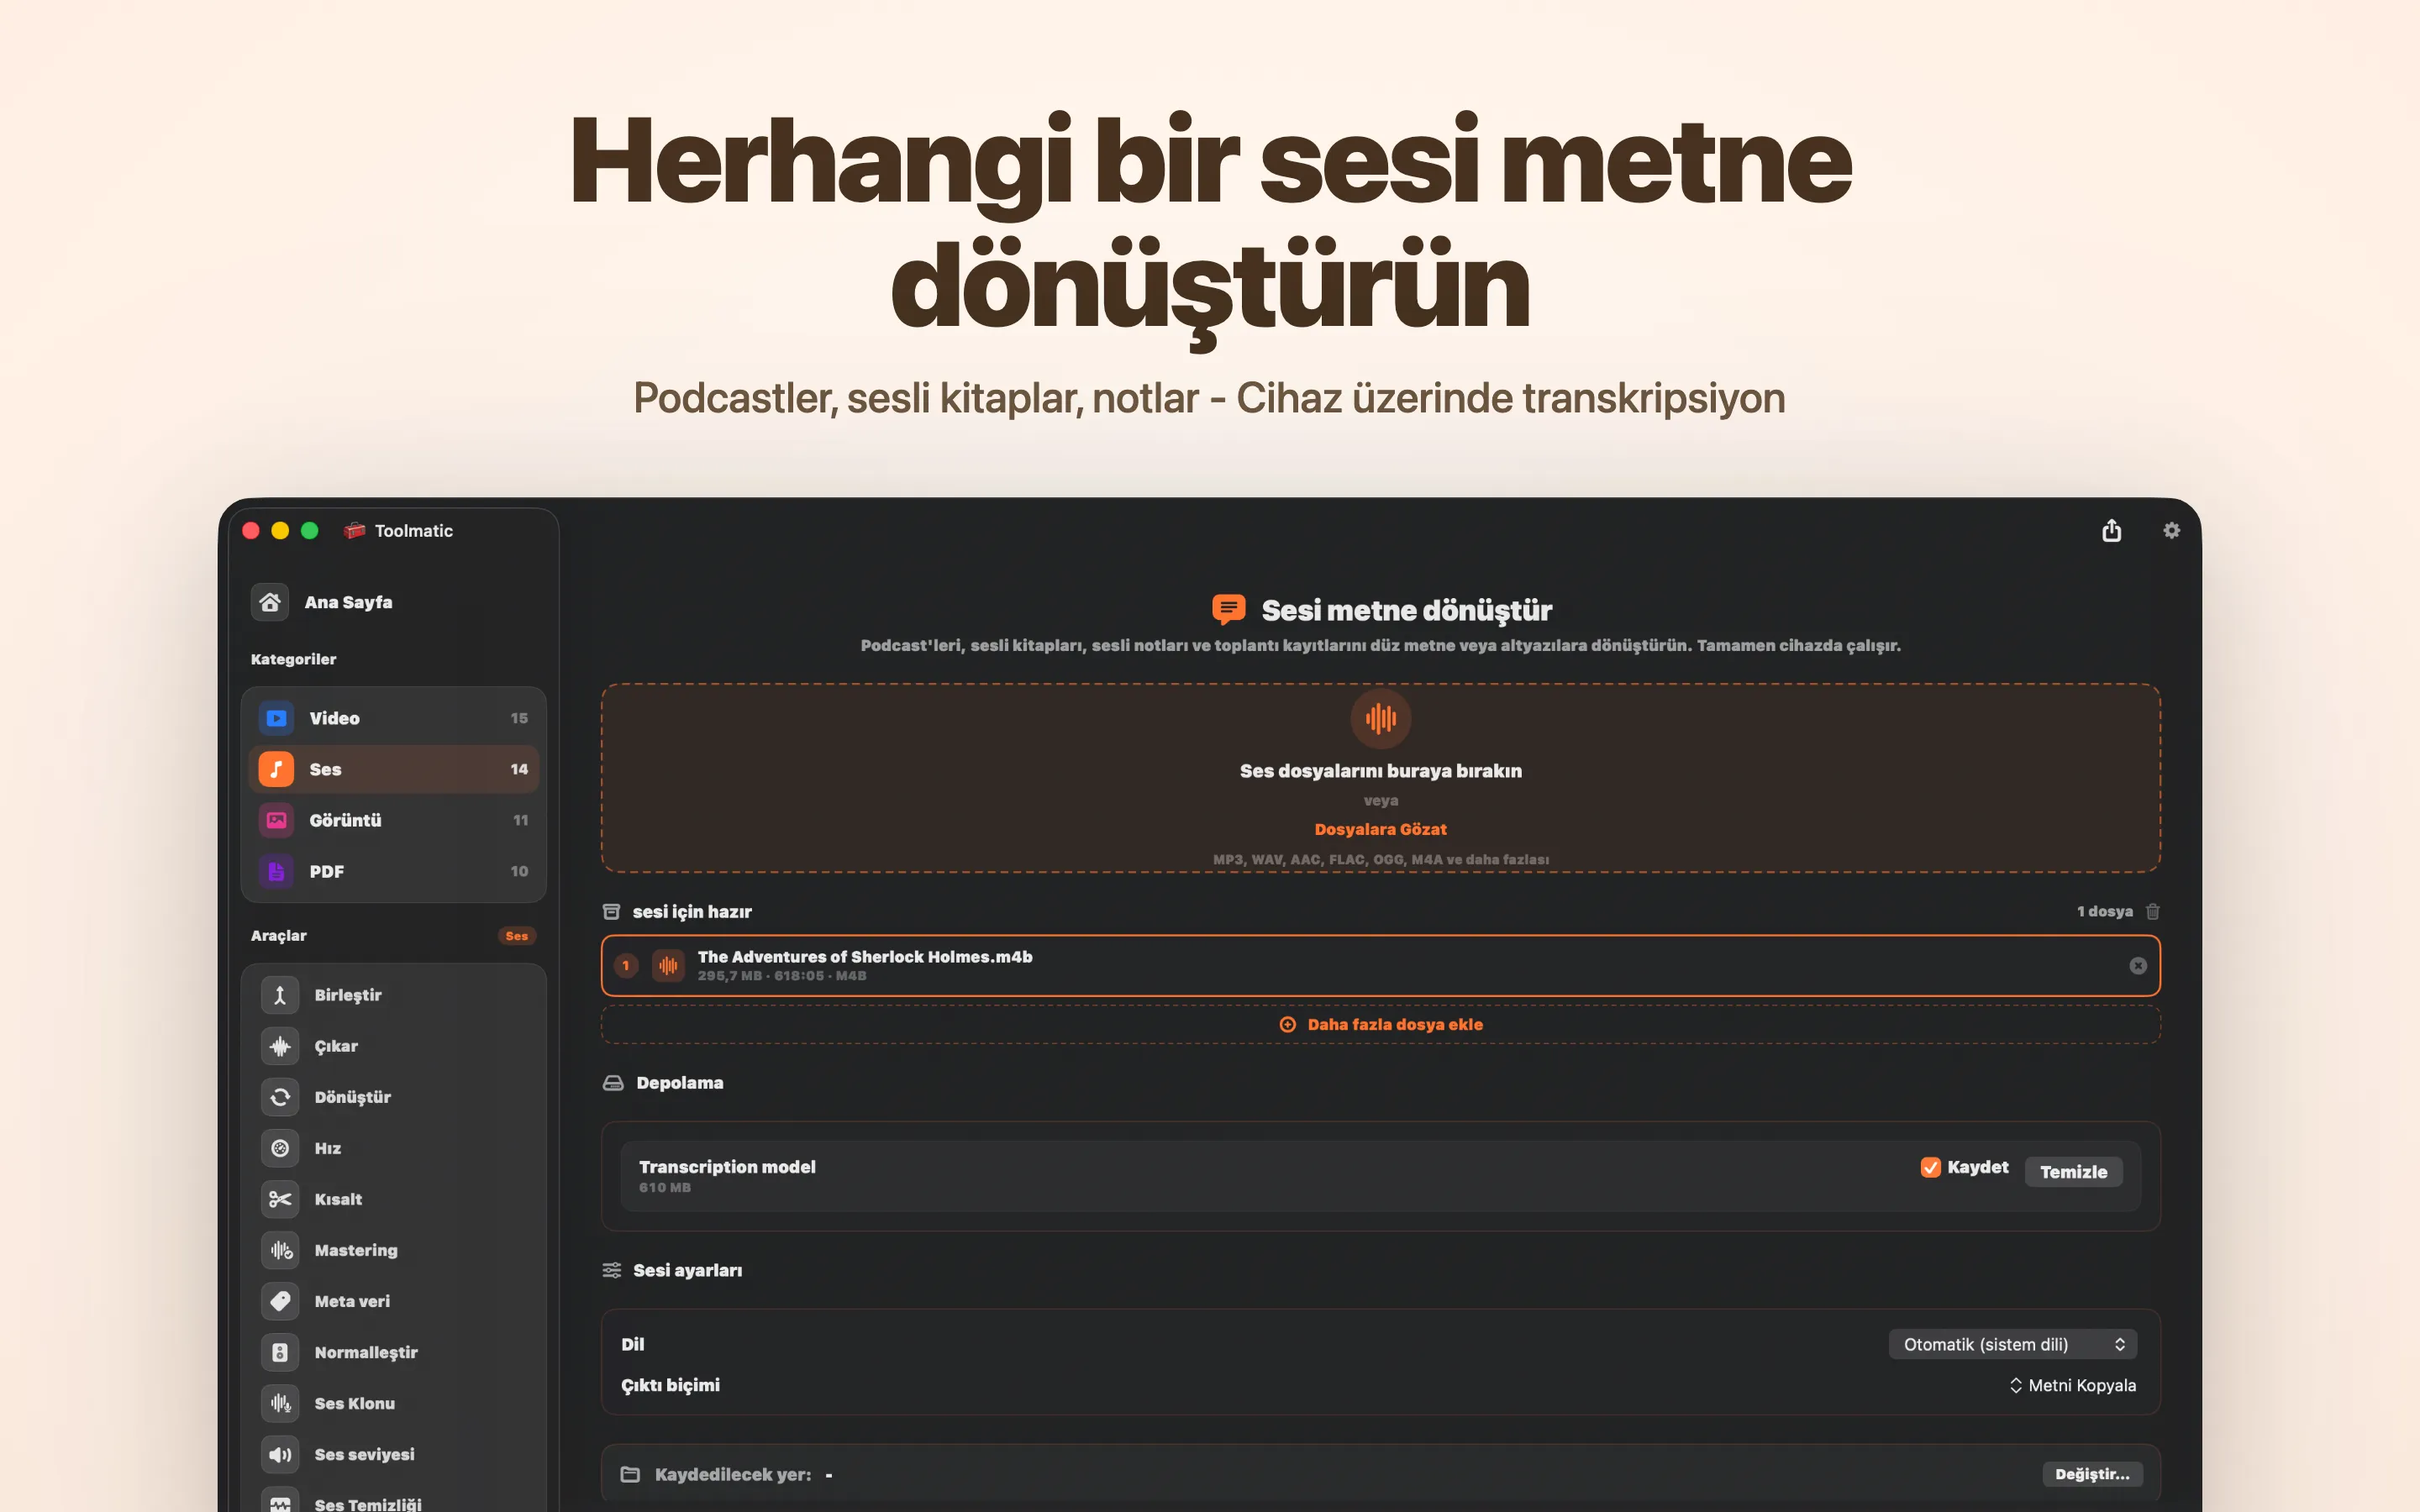Select the Ses category
This screenshot has height=1512, width=2420.
point(393,769)
